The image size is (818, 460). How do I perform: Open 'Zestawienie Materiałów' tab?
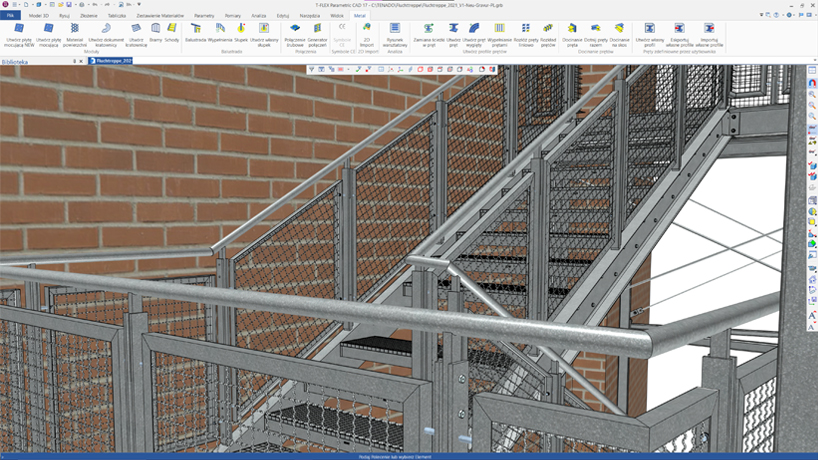160,16
